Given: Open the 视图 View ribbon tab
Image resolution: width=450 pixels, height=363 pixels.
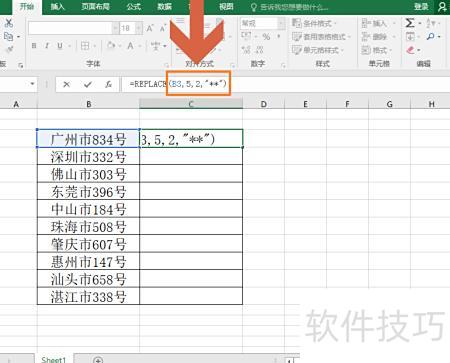Looking at the screenshot, I should (226, 7).
